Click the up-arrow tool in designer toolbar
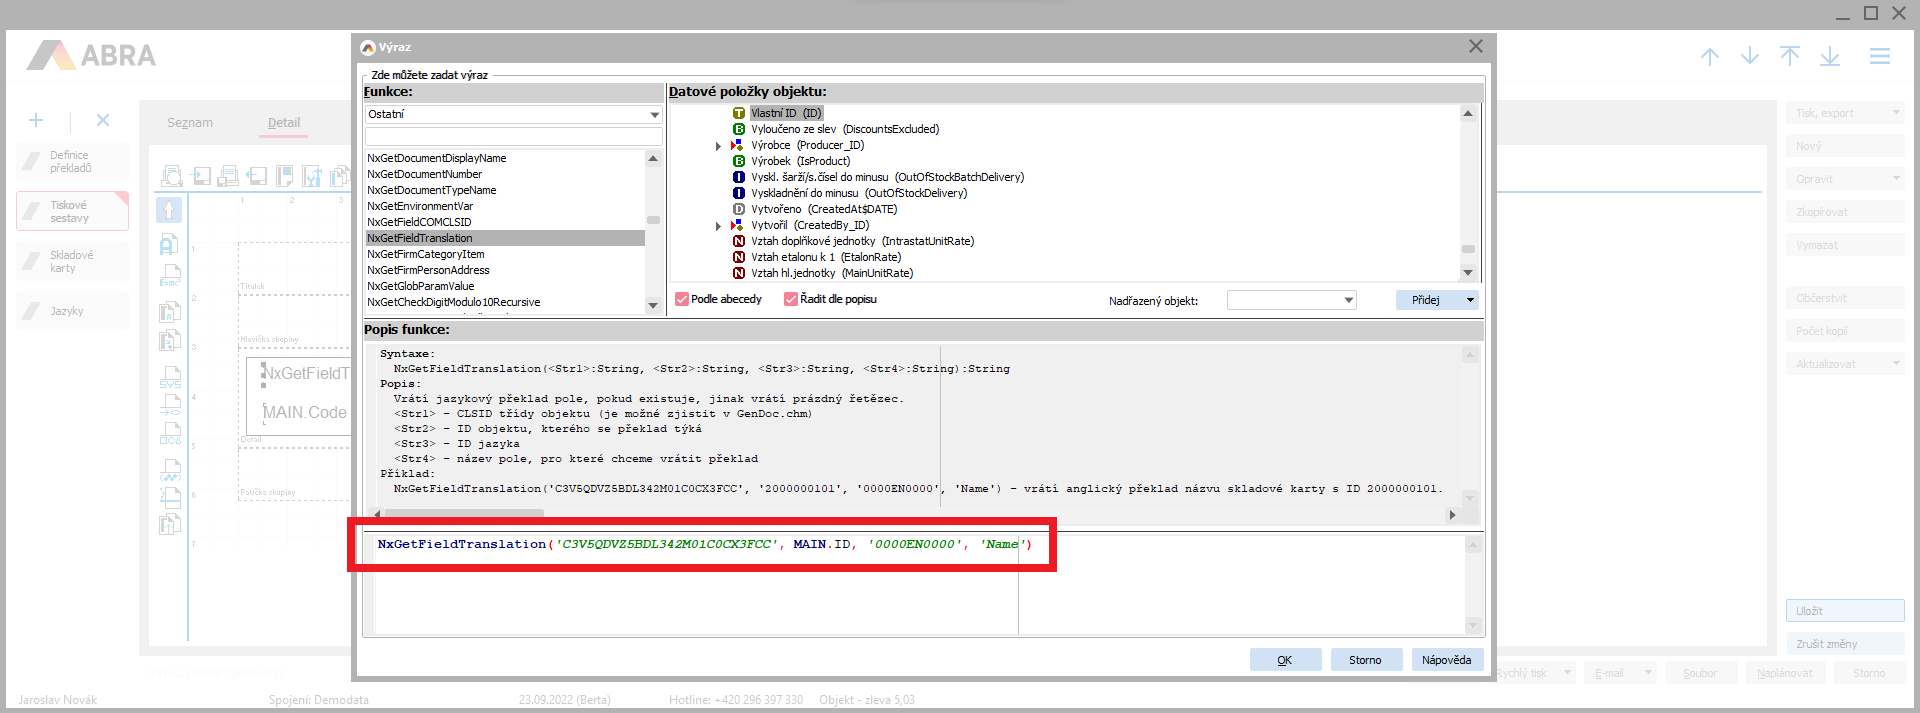Screen dimensions: 1920x713 coord(169,210)
